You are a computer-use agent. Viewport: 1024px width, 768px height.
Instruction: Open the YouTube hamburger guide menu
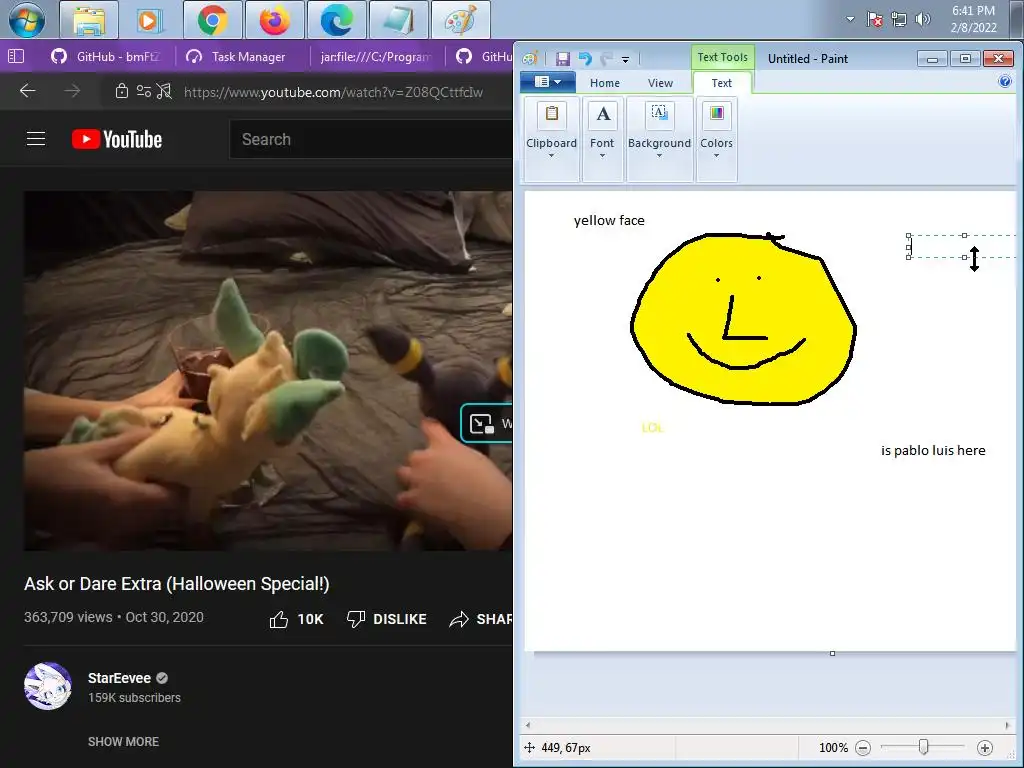point(36,139)
